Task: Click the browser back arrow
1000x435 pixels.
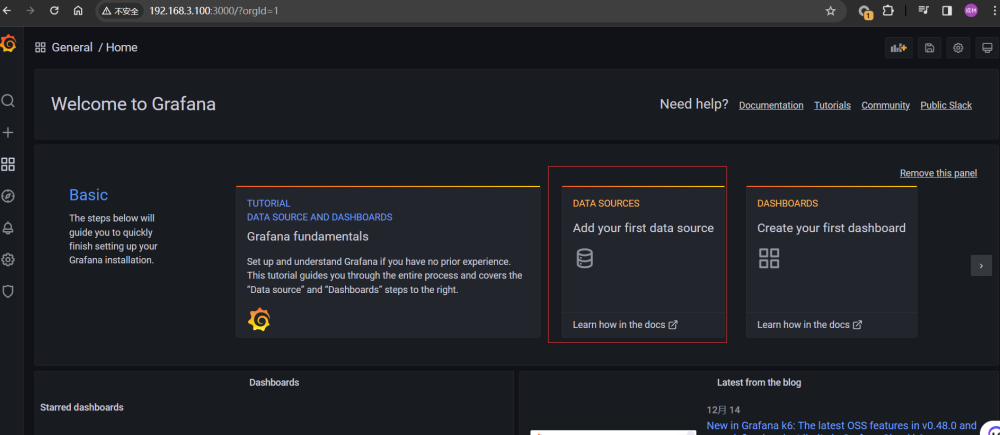Action: click(x=8, y=11)
